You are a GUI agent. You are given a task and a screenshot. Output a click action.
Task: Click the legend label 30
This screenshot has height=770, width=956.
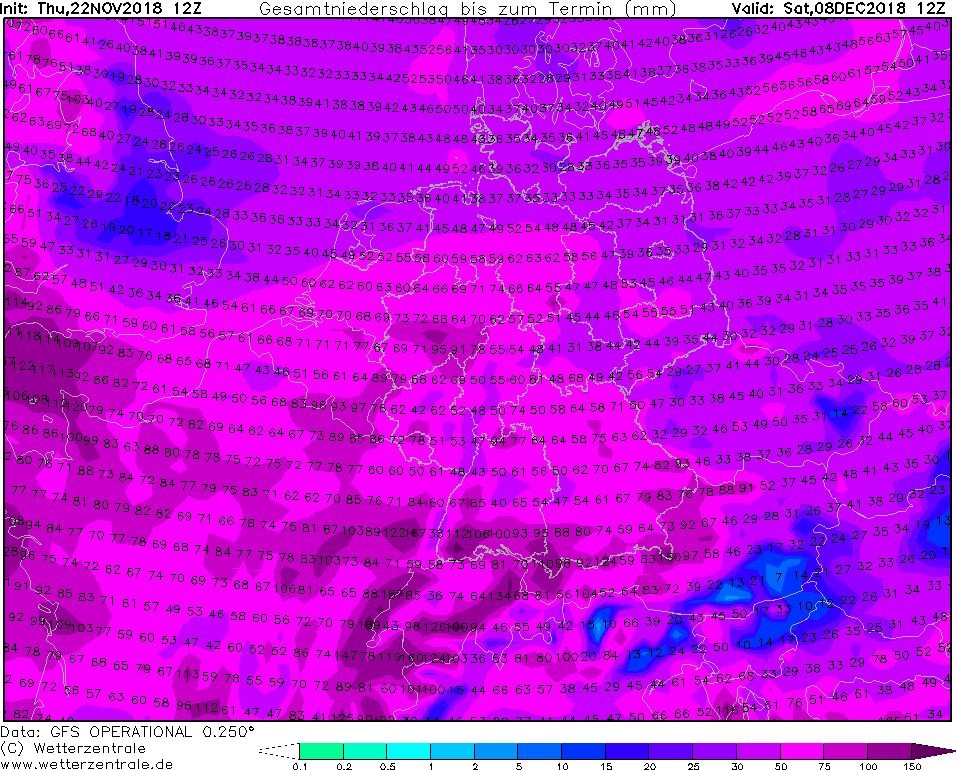735,765
